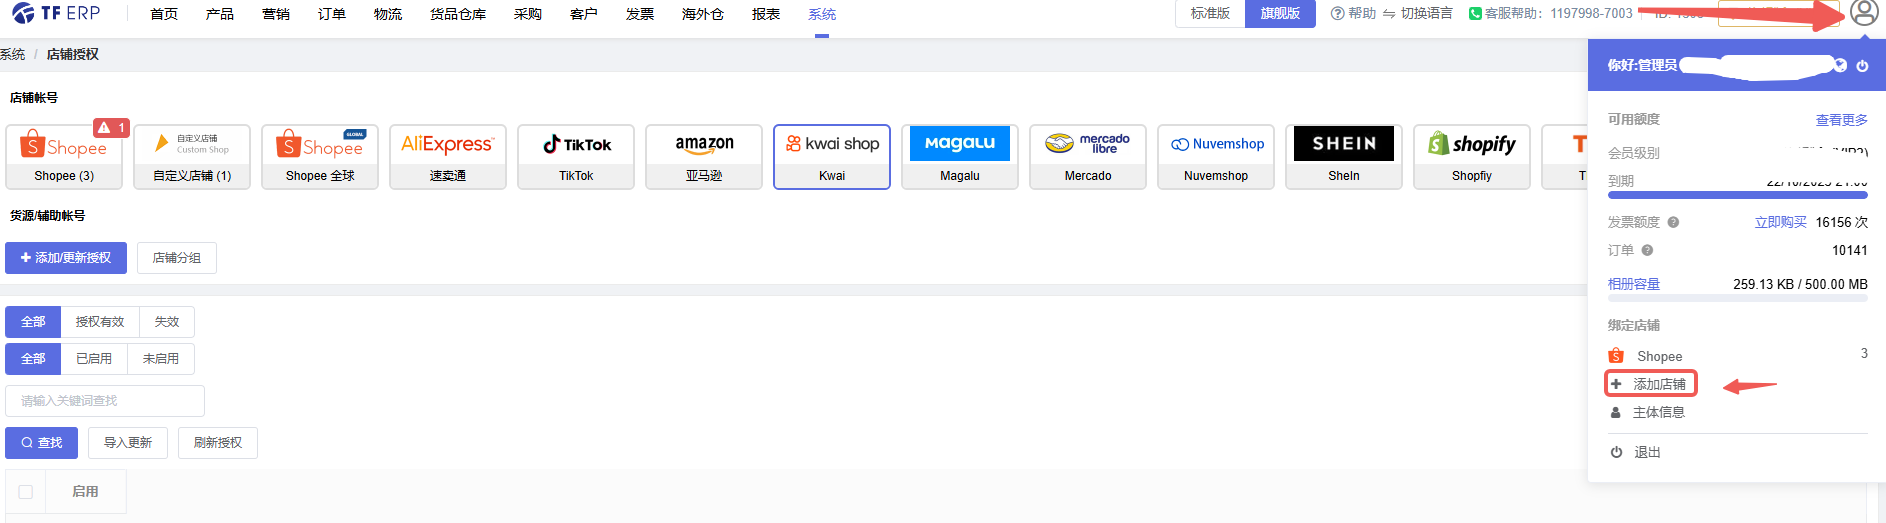This screenshot has width=1886, height=523.
Task: Click the album capacity progress bar
Action: (x=1738, y=298)
